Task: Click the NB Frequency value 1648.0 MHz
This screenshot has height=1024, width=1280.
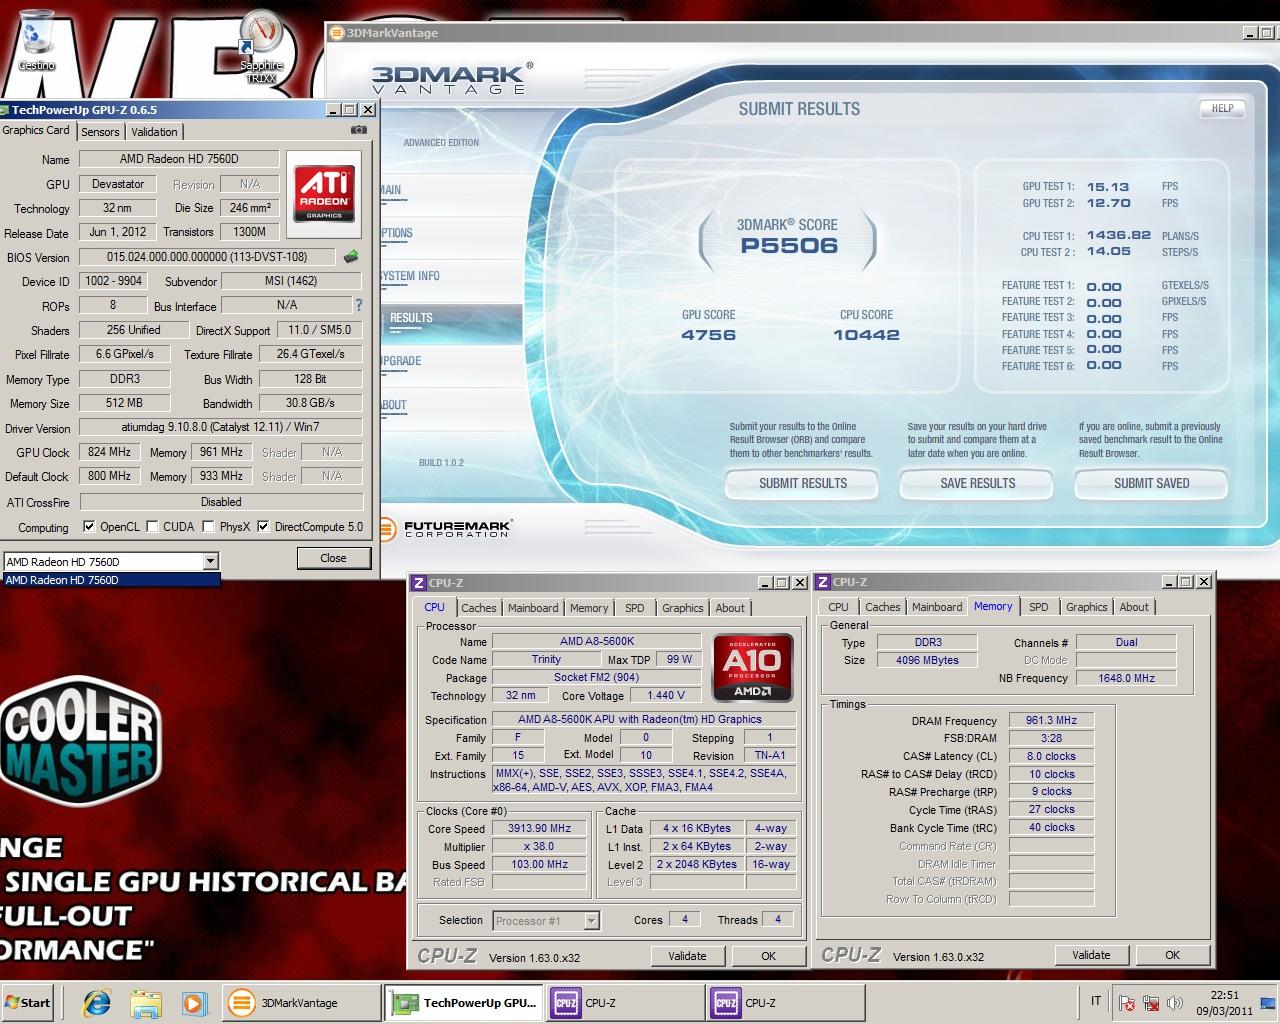Action: (x=1126, y=678)
